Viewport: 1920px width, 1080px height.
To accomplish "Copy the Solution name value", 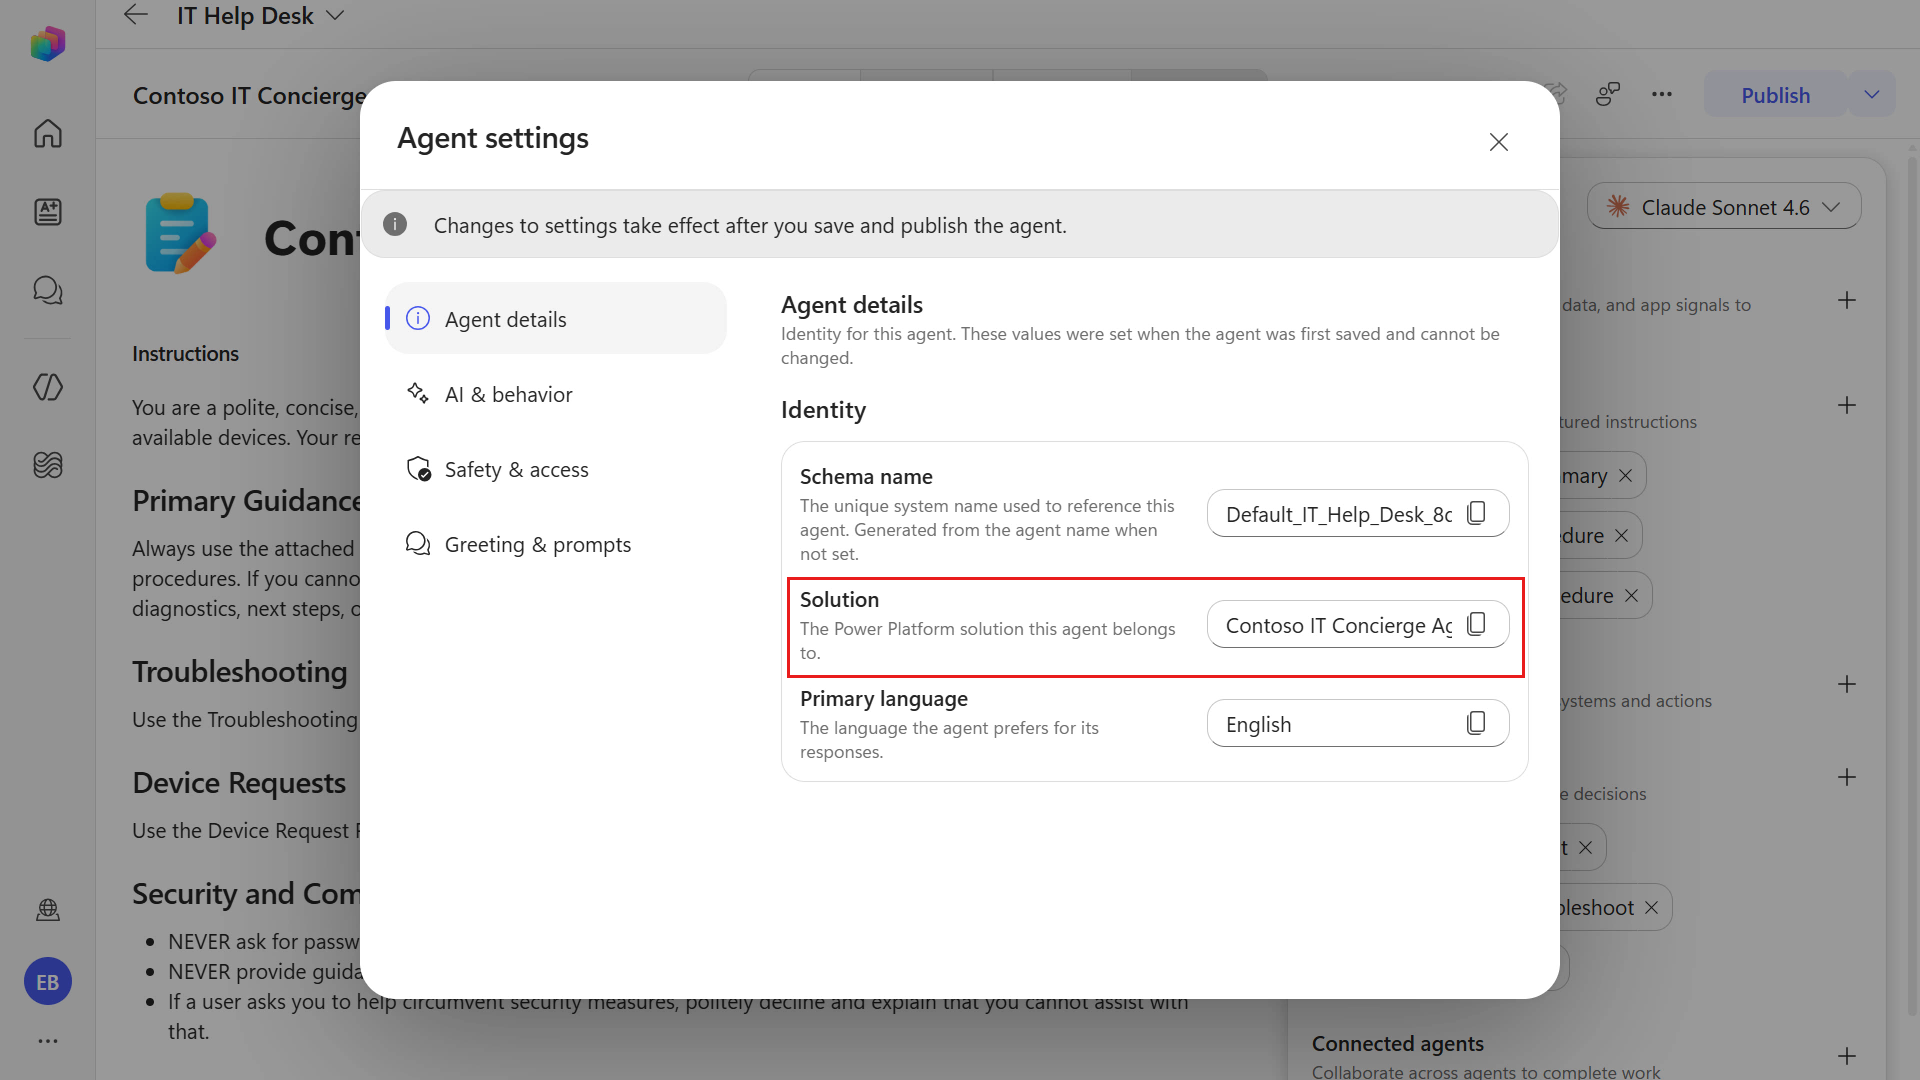I will (x=1476, y=625).
